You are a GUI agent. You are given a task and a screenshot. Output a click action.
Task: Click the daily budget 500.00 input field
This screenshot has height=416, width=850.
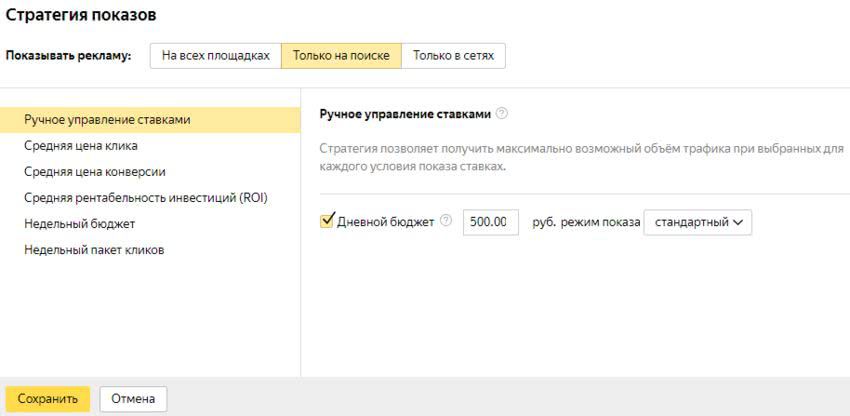(x=490, y=222)
